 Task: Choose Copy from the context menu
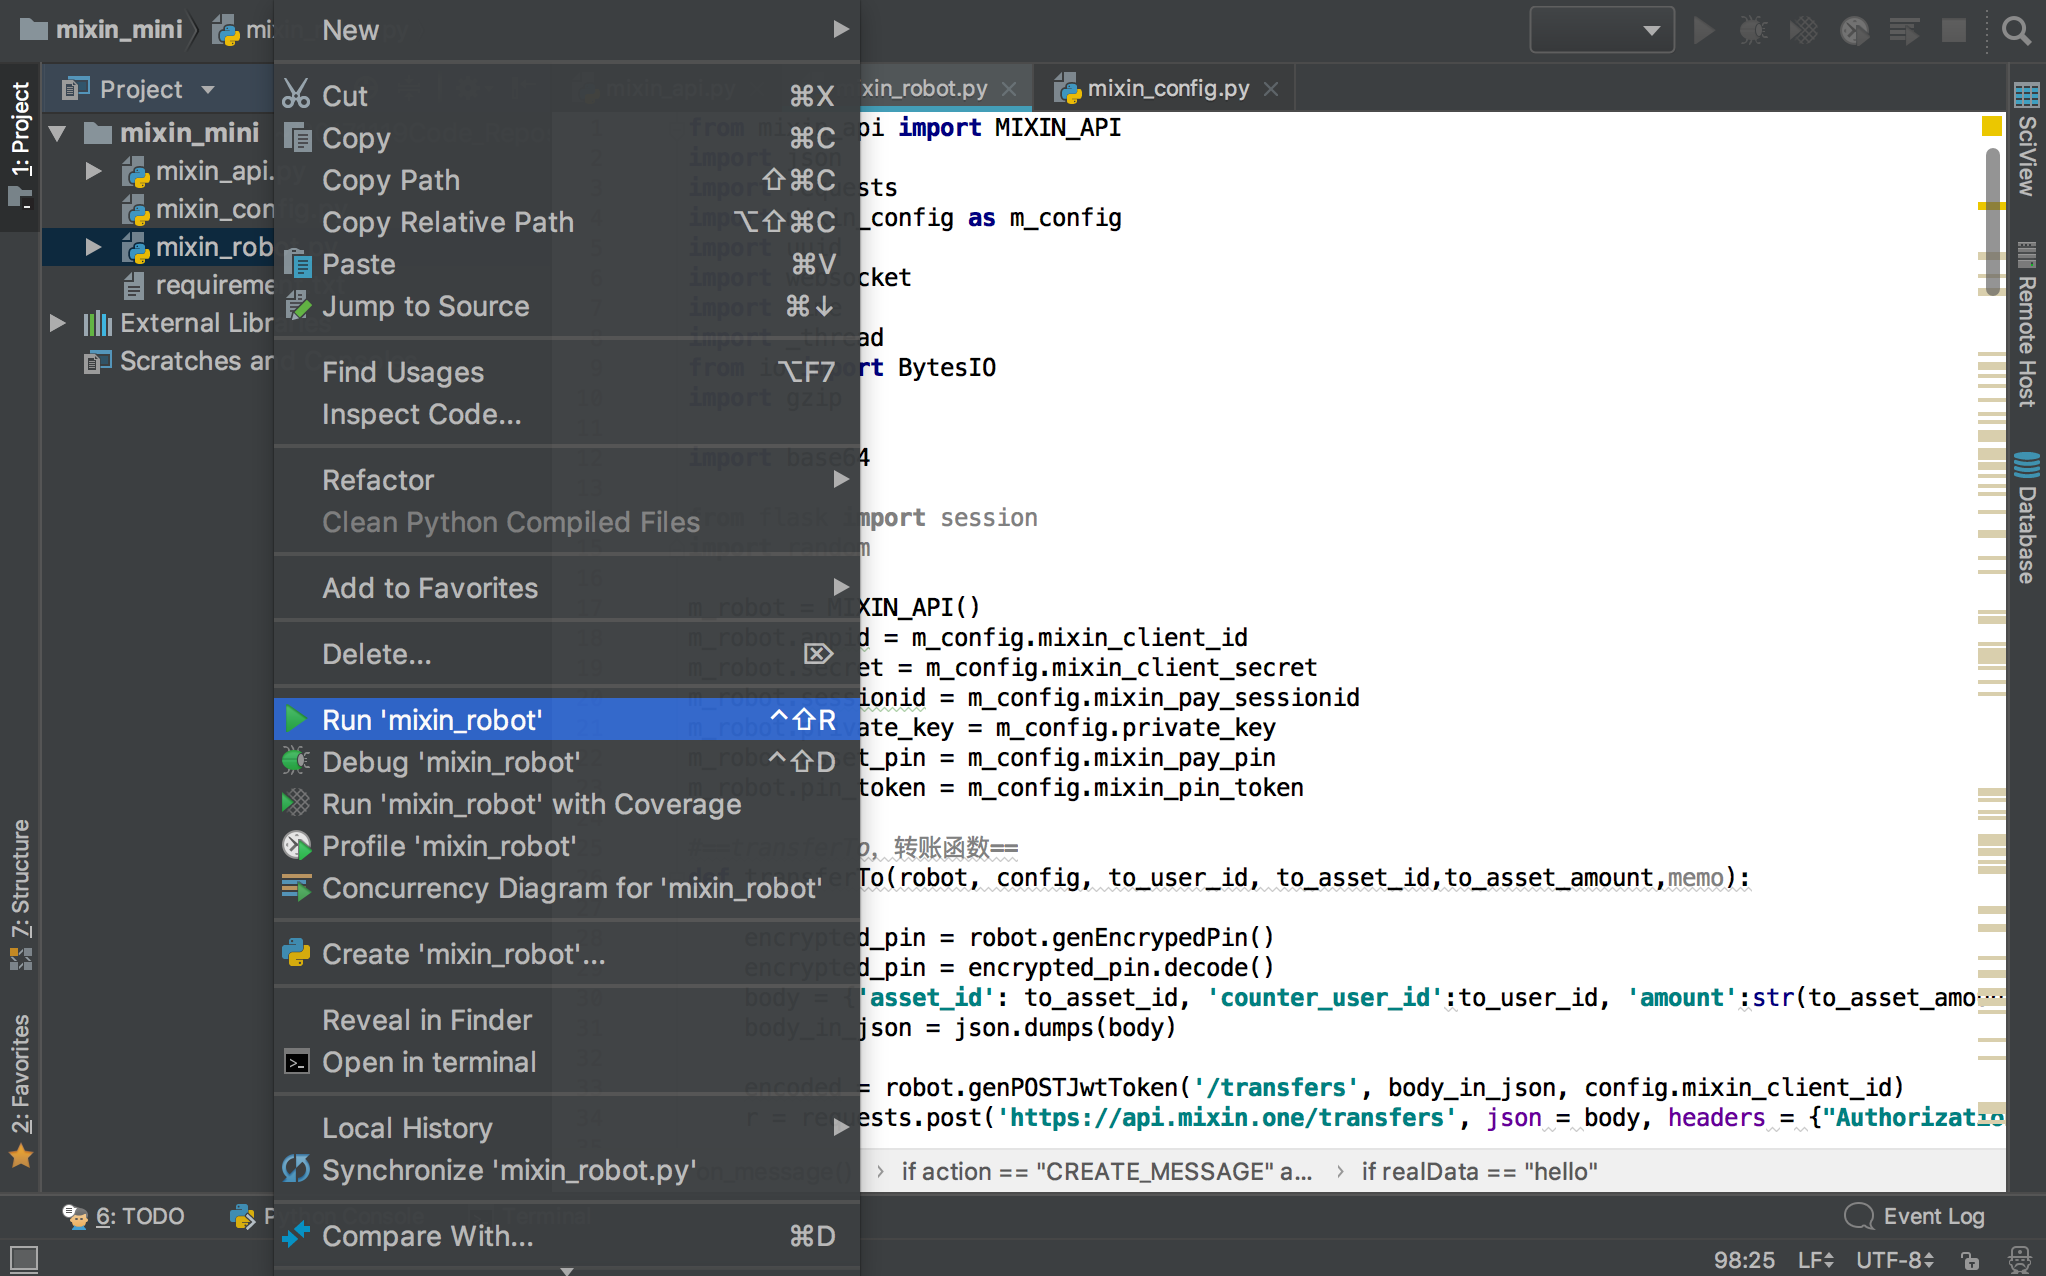[567, 137]
